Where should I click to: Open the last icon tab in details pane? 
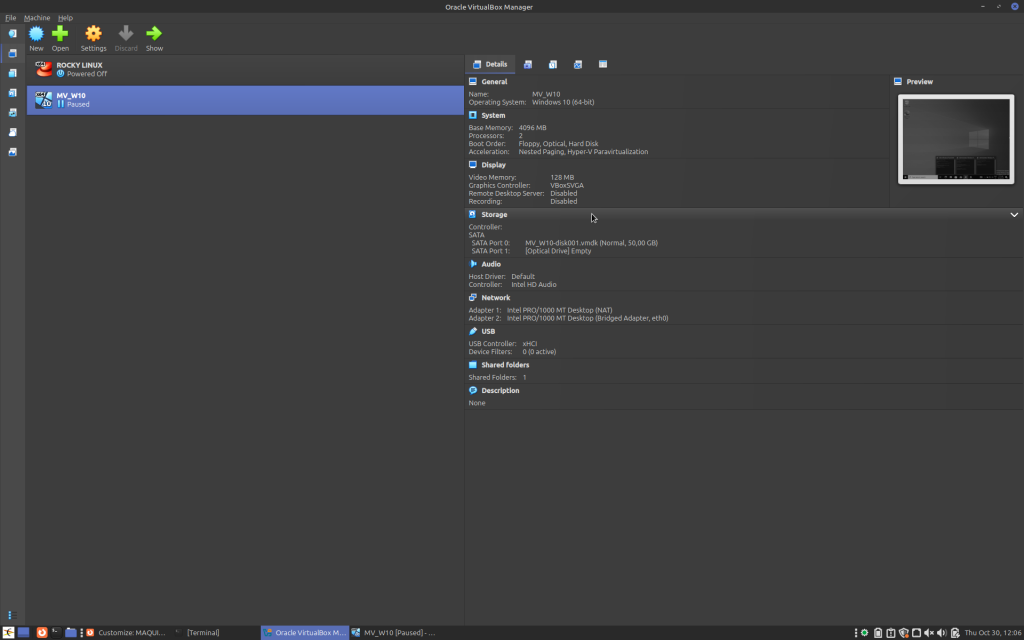point(603,64)
